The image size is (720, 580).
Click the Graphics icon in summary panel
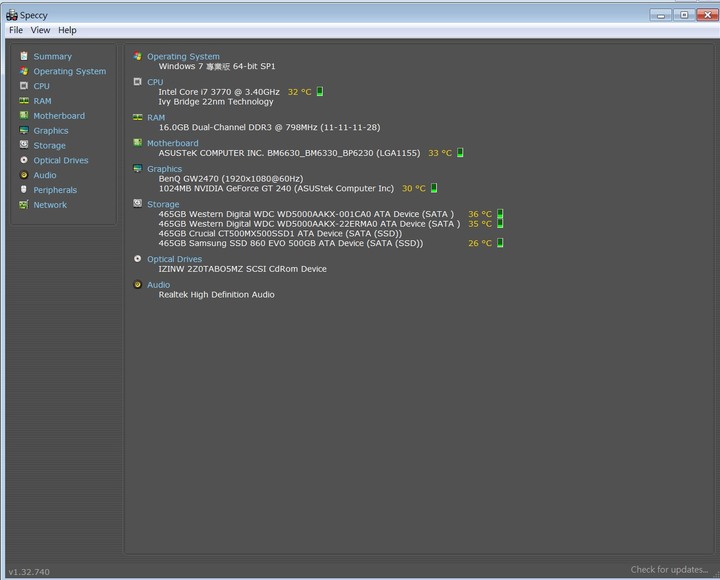pos(137,168)
